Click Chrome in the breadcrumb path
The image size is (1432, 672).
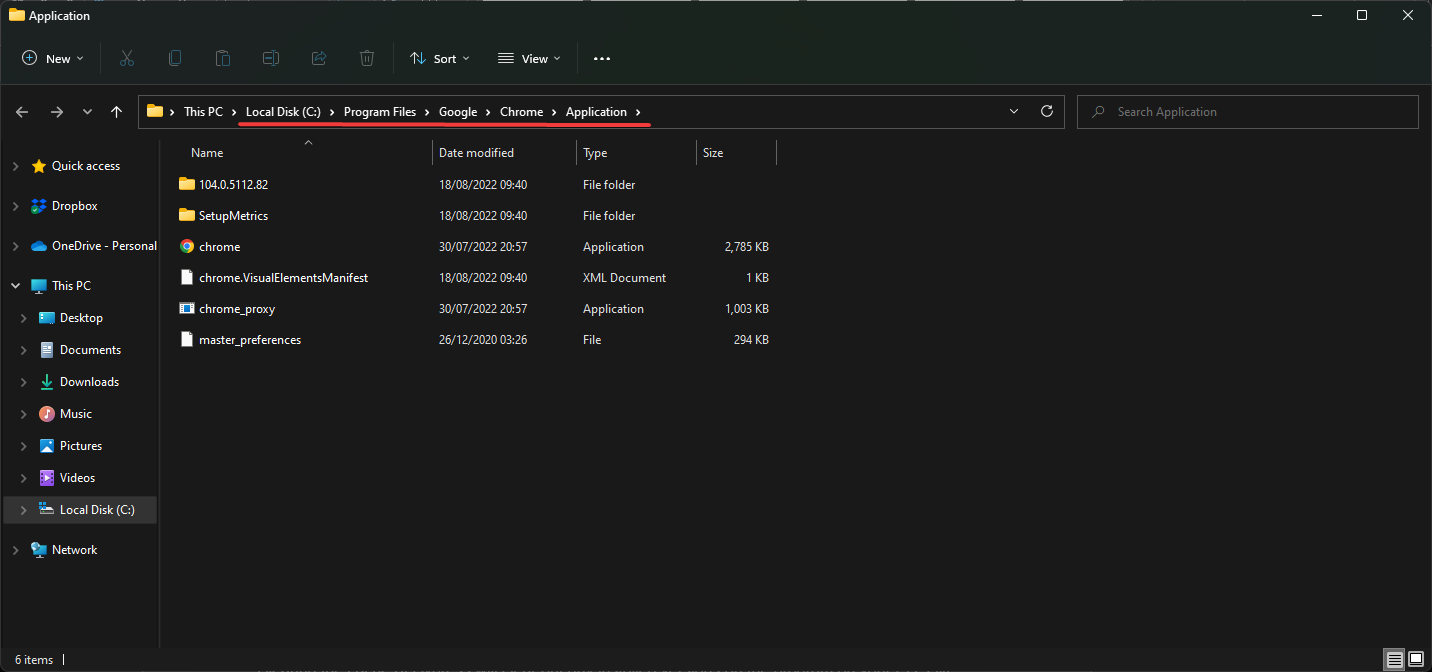(x=522, y=112)
